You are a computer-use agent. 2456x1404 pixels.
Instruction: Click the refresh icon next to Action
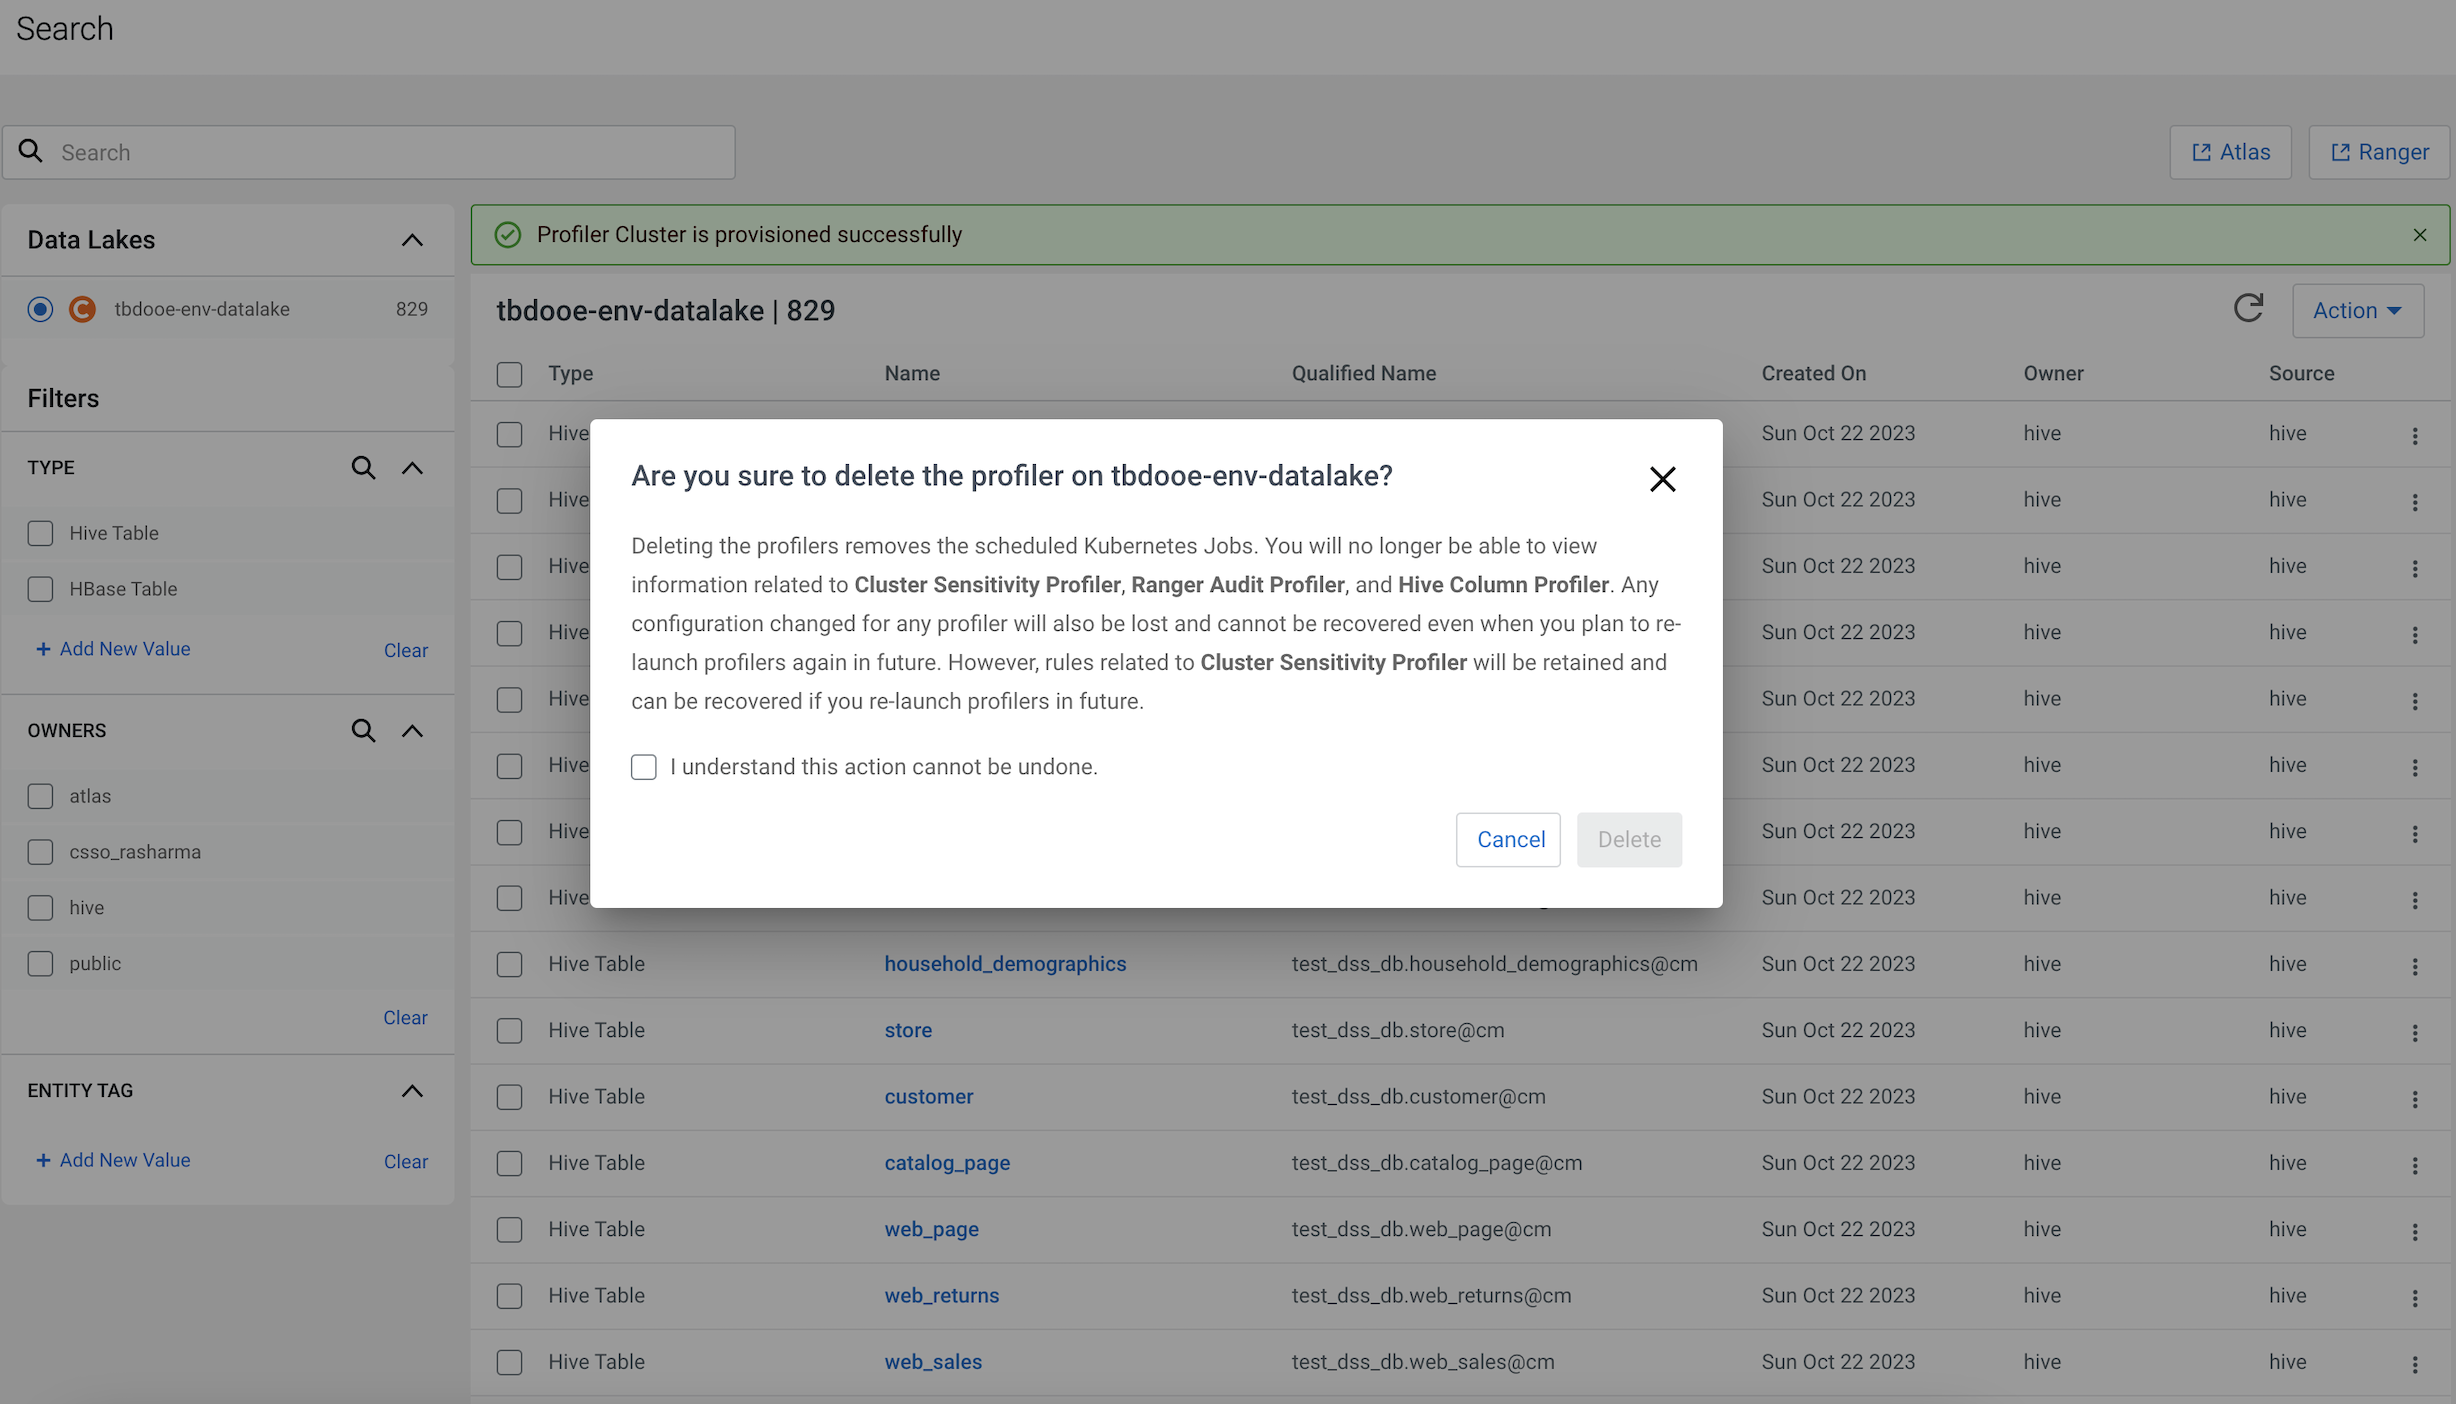[2248, 309]
